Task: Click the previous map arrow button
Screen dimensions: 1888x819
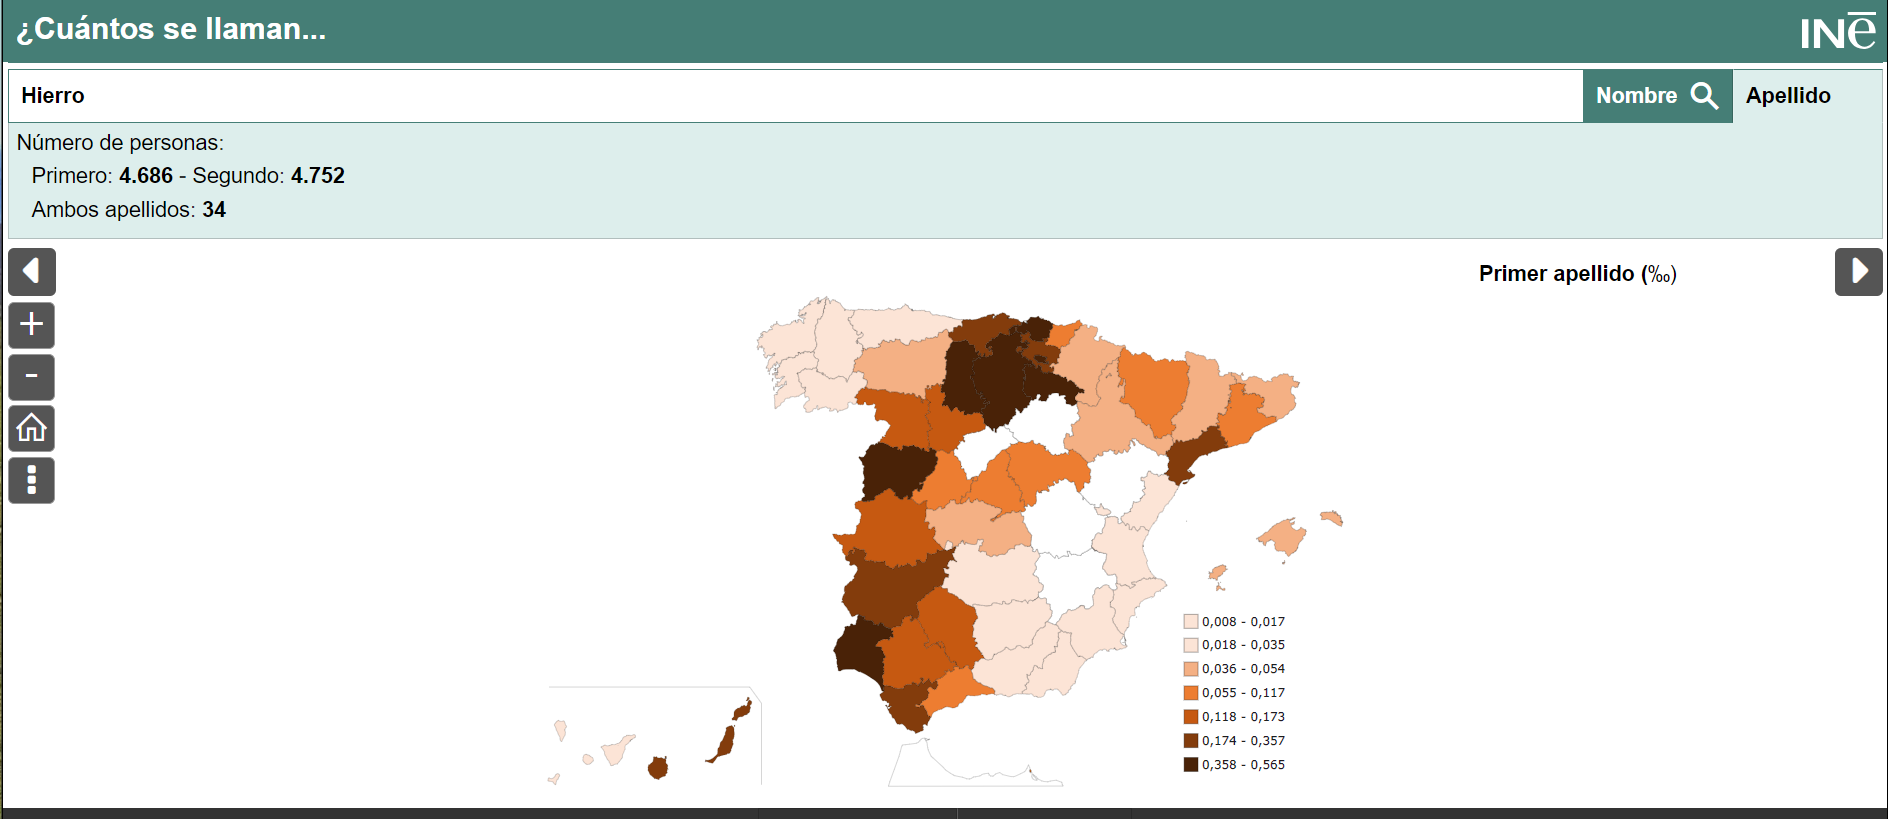Action: point(32,272)
